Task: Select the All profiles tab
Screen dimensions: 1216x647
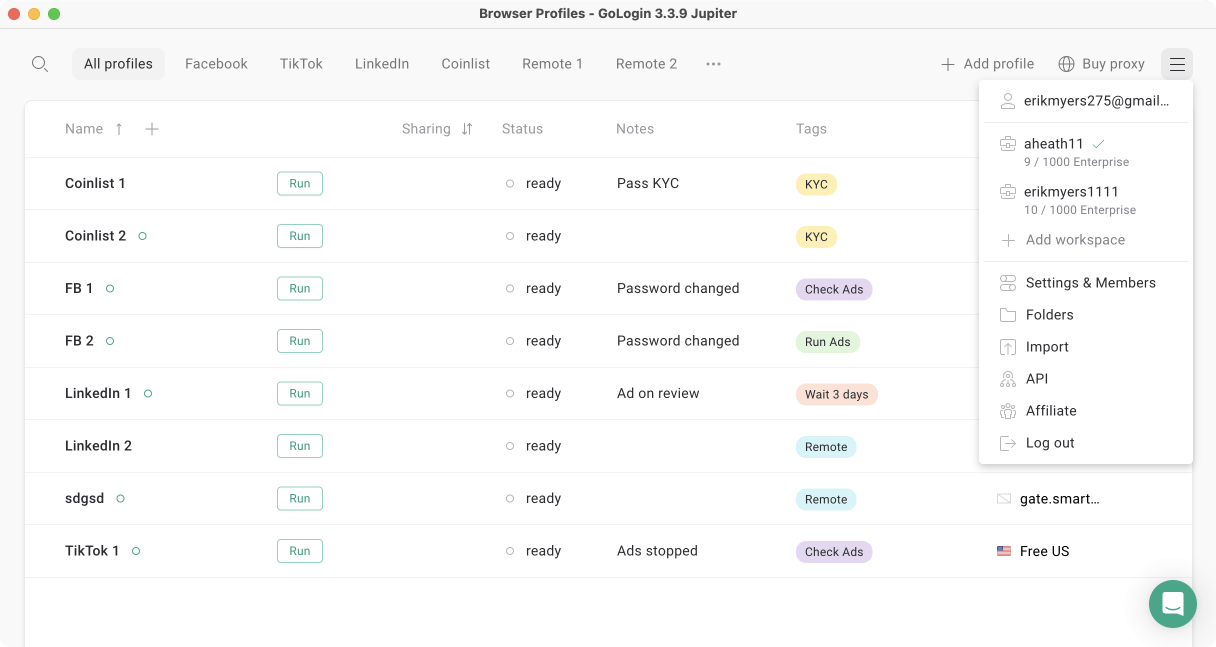Action: [x=118, y=64]
